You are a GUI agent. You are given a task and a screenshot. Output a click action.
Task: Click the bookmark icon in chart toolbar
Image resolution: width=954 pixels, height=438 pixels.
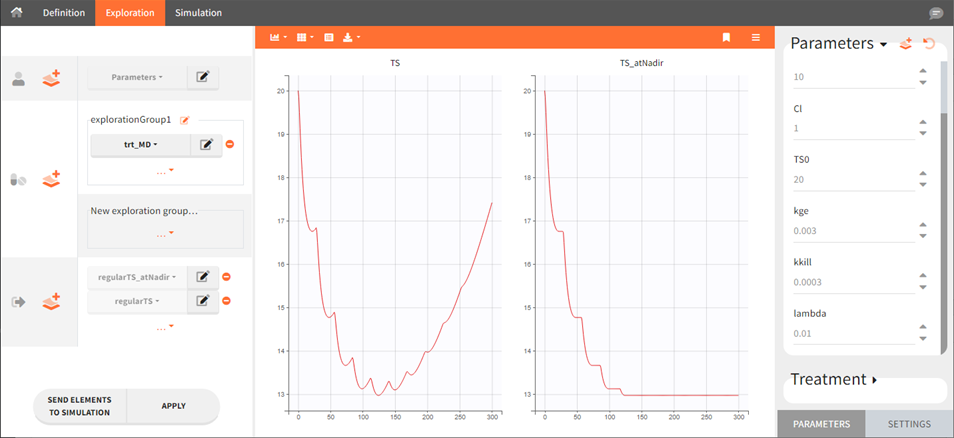tap(726, 37)
